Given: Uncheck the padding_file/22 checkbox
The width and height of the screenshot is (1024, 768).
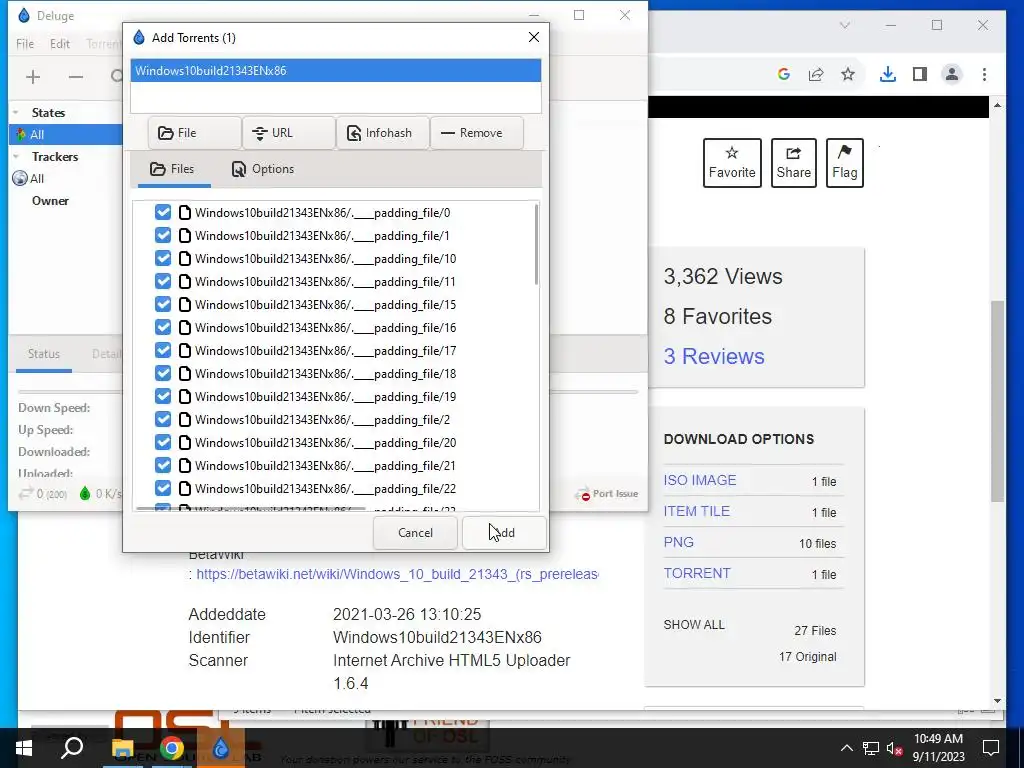Looking at the screenshot, I should click(163, 488).
